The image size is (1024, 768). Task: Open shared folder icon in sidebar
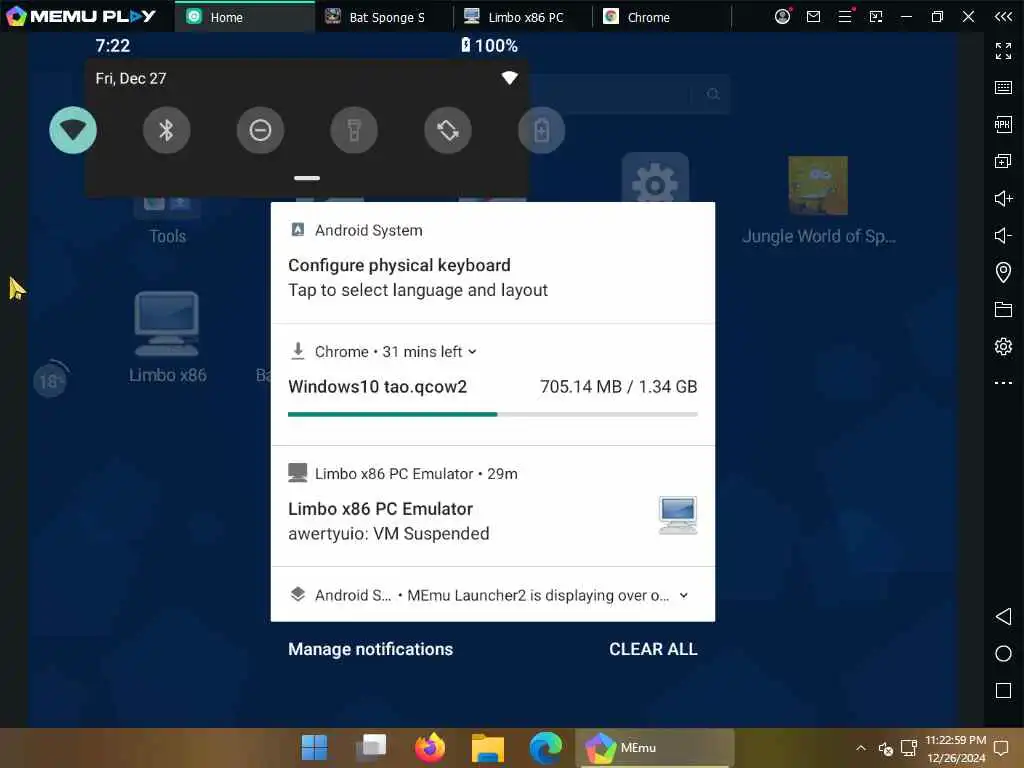pyautogui.click(x=1003, y=309)
